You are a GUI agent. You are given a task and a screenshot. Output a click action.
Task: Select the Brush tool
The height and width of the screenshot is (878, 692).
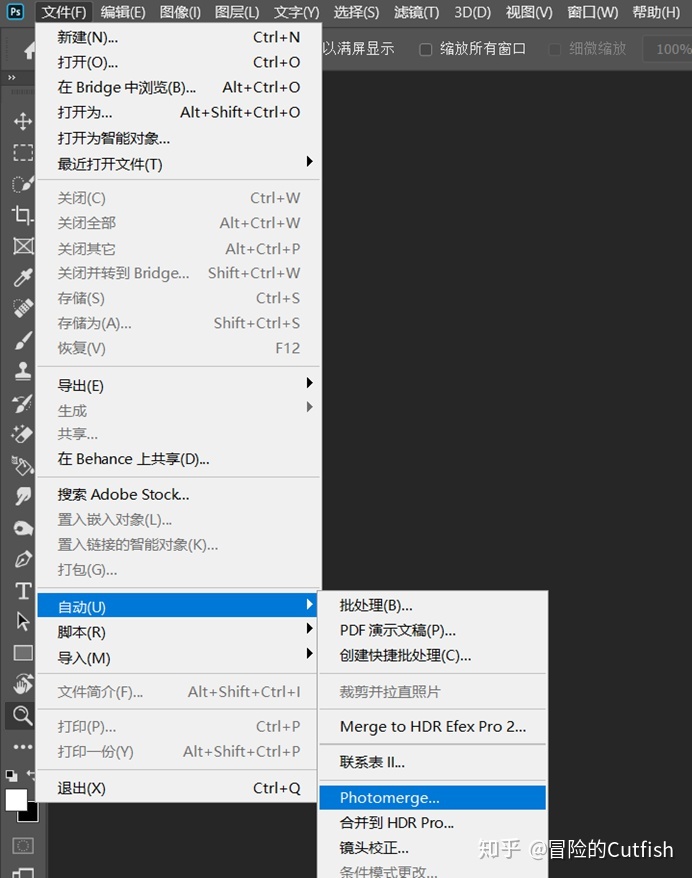pyautogui.click(x=22, y=340)
